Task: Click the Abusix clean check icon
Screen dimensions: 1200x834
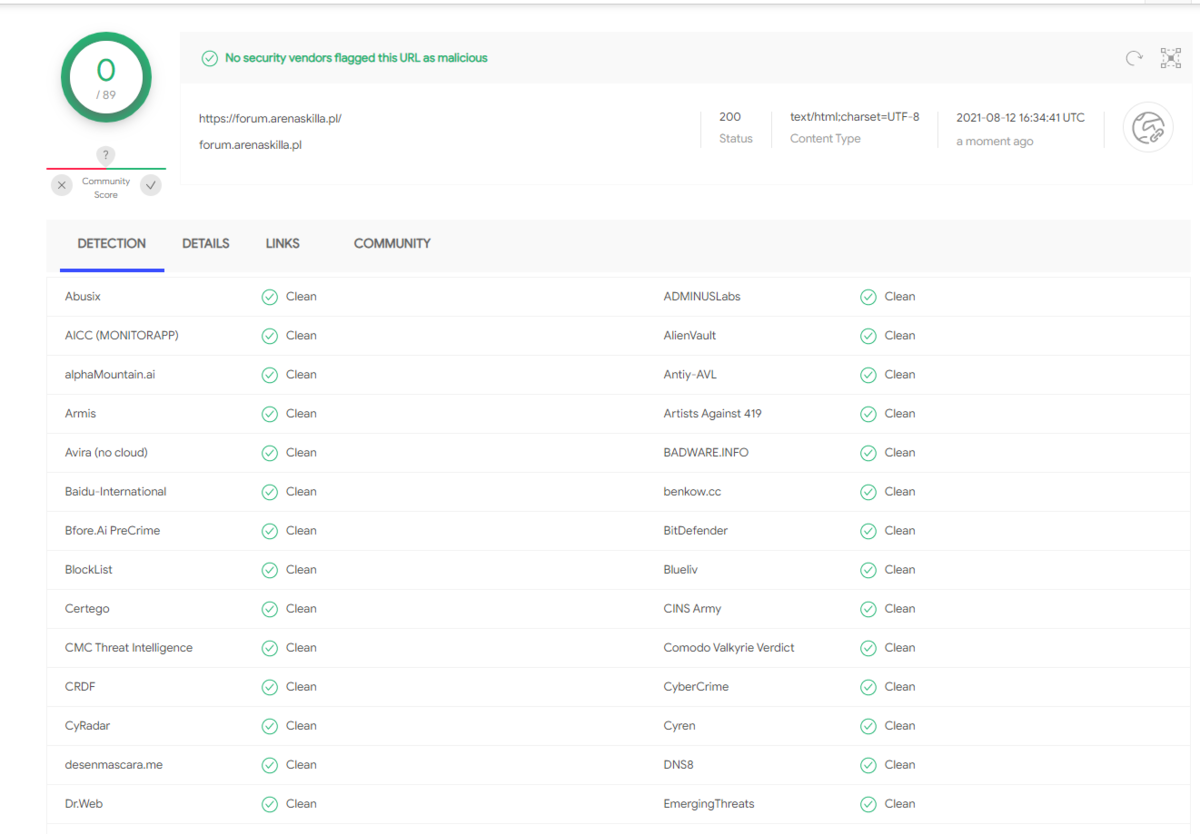Action: pos(270,297)
